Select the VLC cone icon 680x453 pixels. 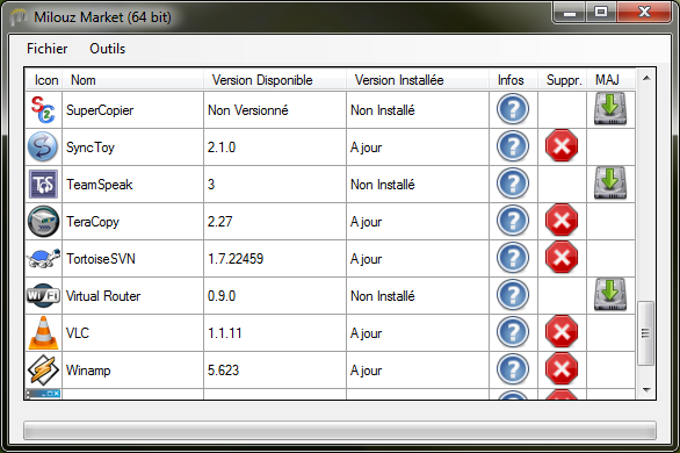coord(43,332)
